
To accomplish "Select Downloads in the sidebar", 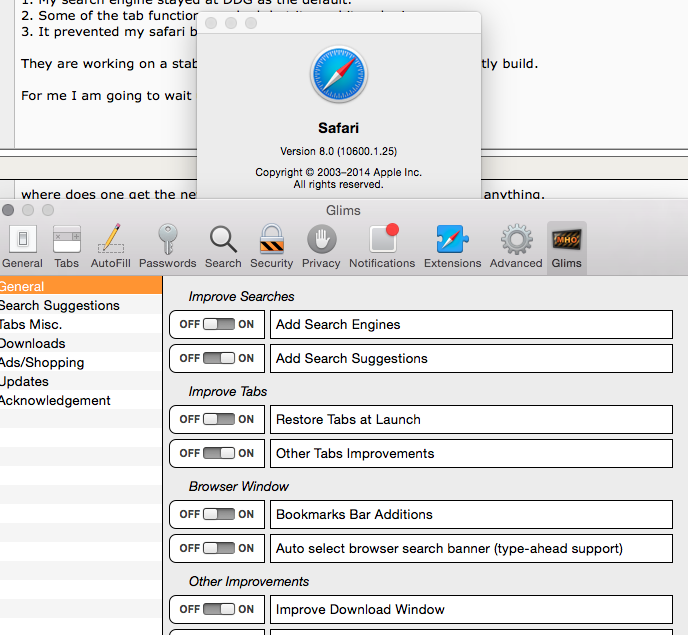I will tap(81, 343).
